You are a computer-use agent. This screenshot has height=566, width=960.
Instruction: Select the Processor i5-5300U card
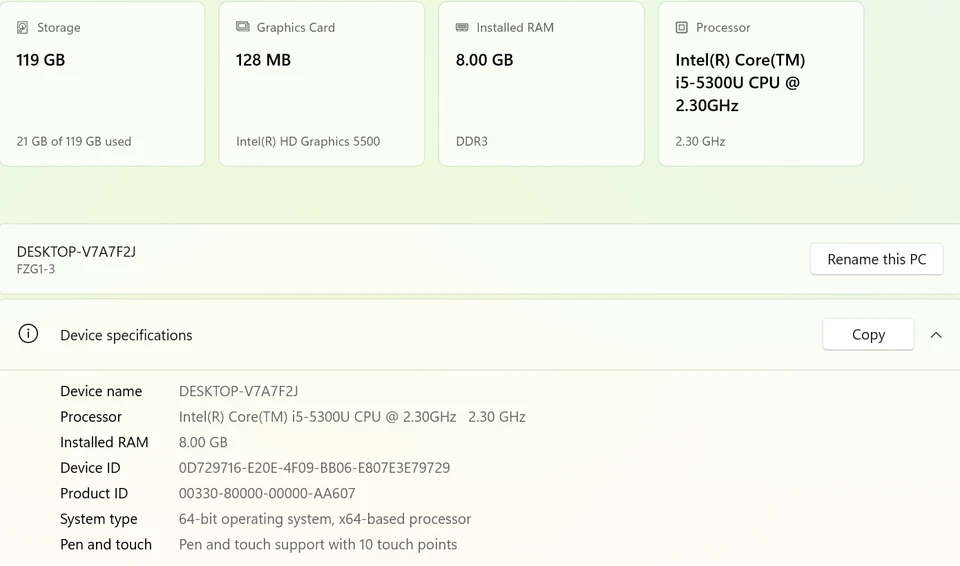click(x=761, y=84)
